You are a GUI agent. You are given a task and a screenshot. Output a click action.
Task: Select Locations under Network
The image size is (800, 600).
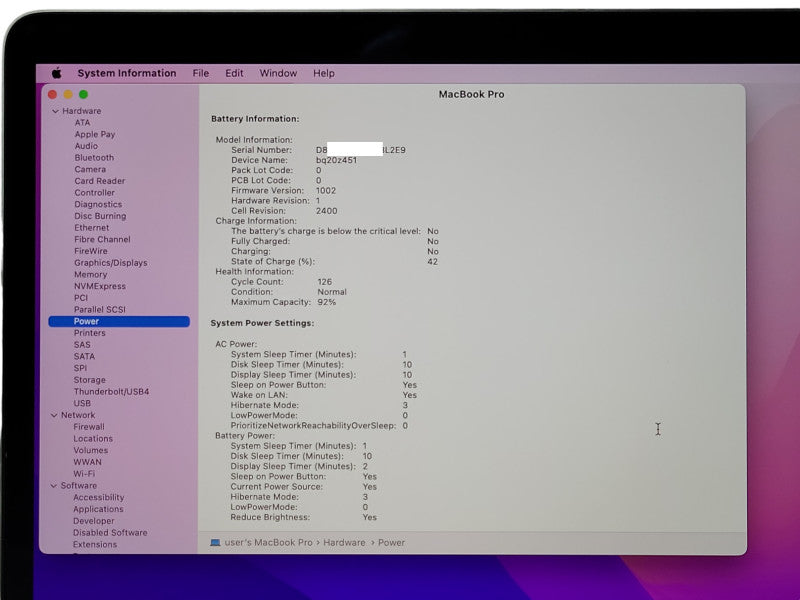[x=93, y=439]
